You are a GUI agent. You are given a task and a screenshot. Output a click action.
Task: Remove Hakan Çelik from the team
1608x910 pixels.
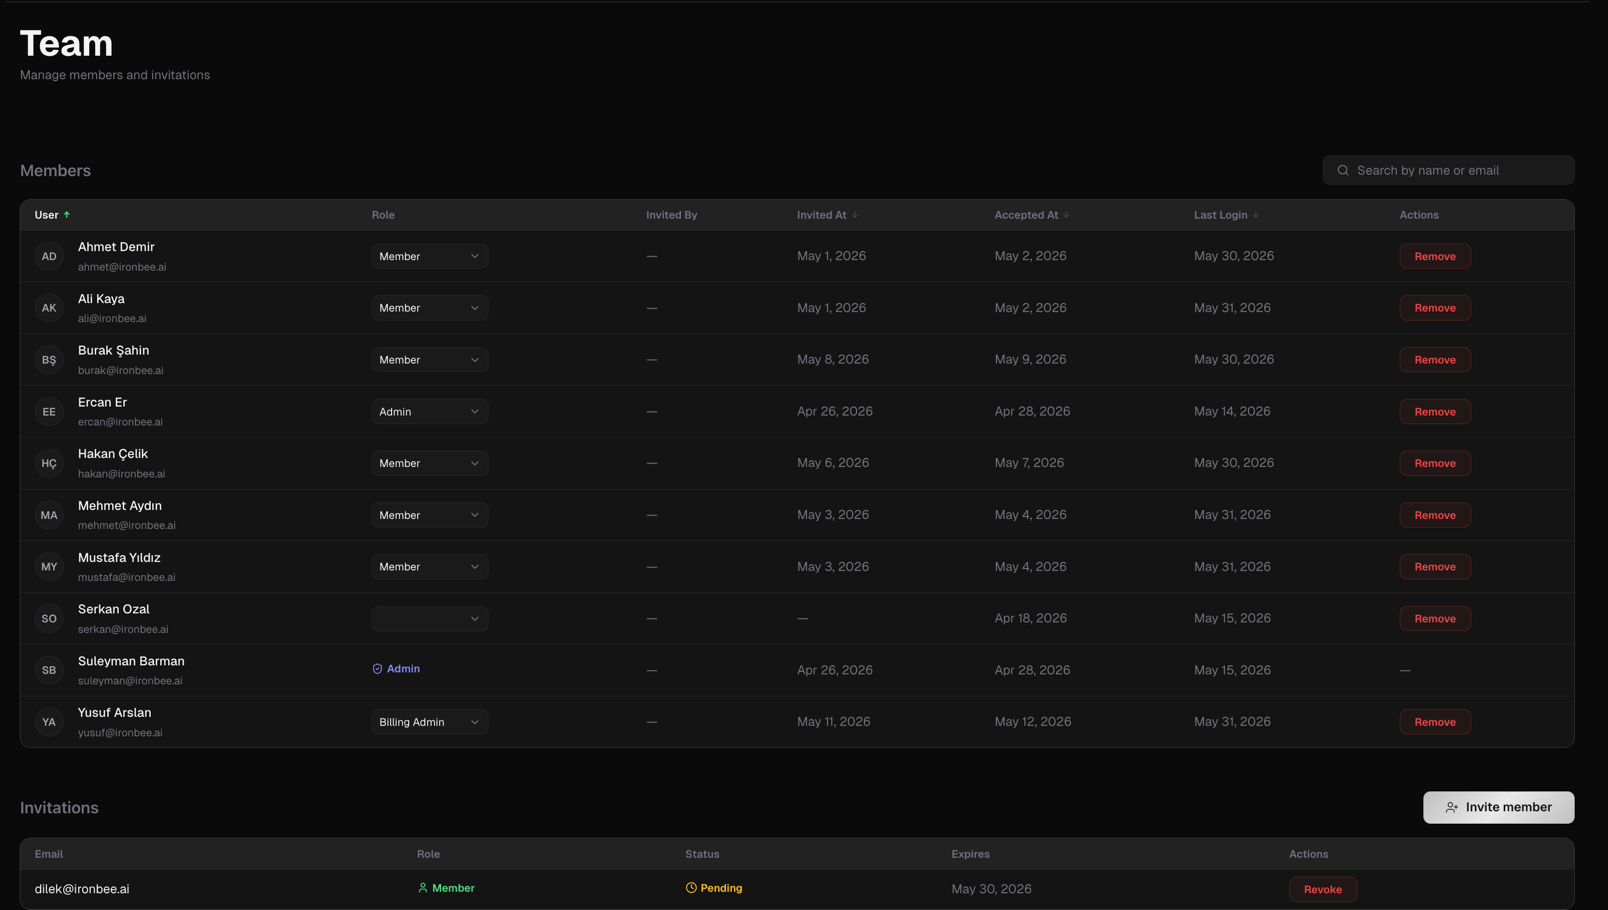[1435, 463]
